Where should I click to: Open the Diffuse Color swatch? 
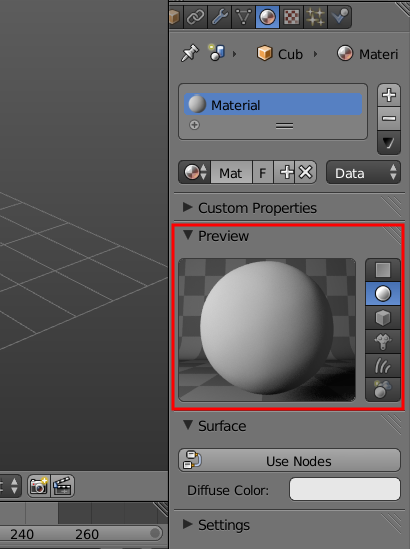click(x=345, y=489)
